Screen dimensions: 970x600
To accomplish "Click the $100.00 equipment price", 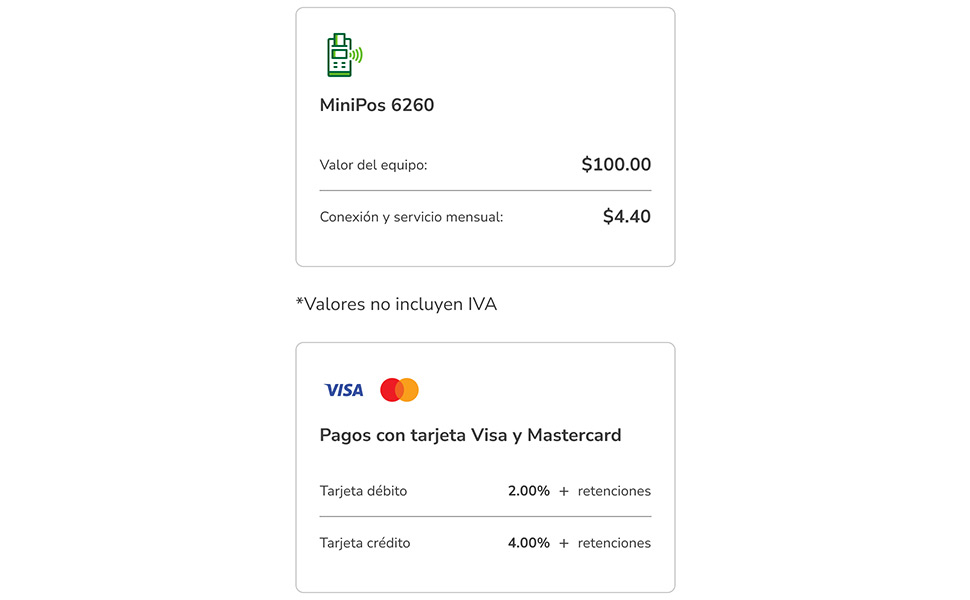I will pos(616,165).
